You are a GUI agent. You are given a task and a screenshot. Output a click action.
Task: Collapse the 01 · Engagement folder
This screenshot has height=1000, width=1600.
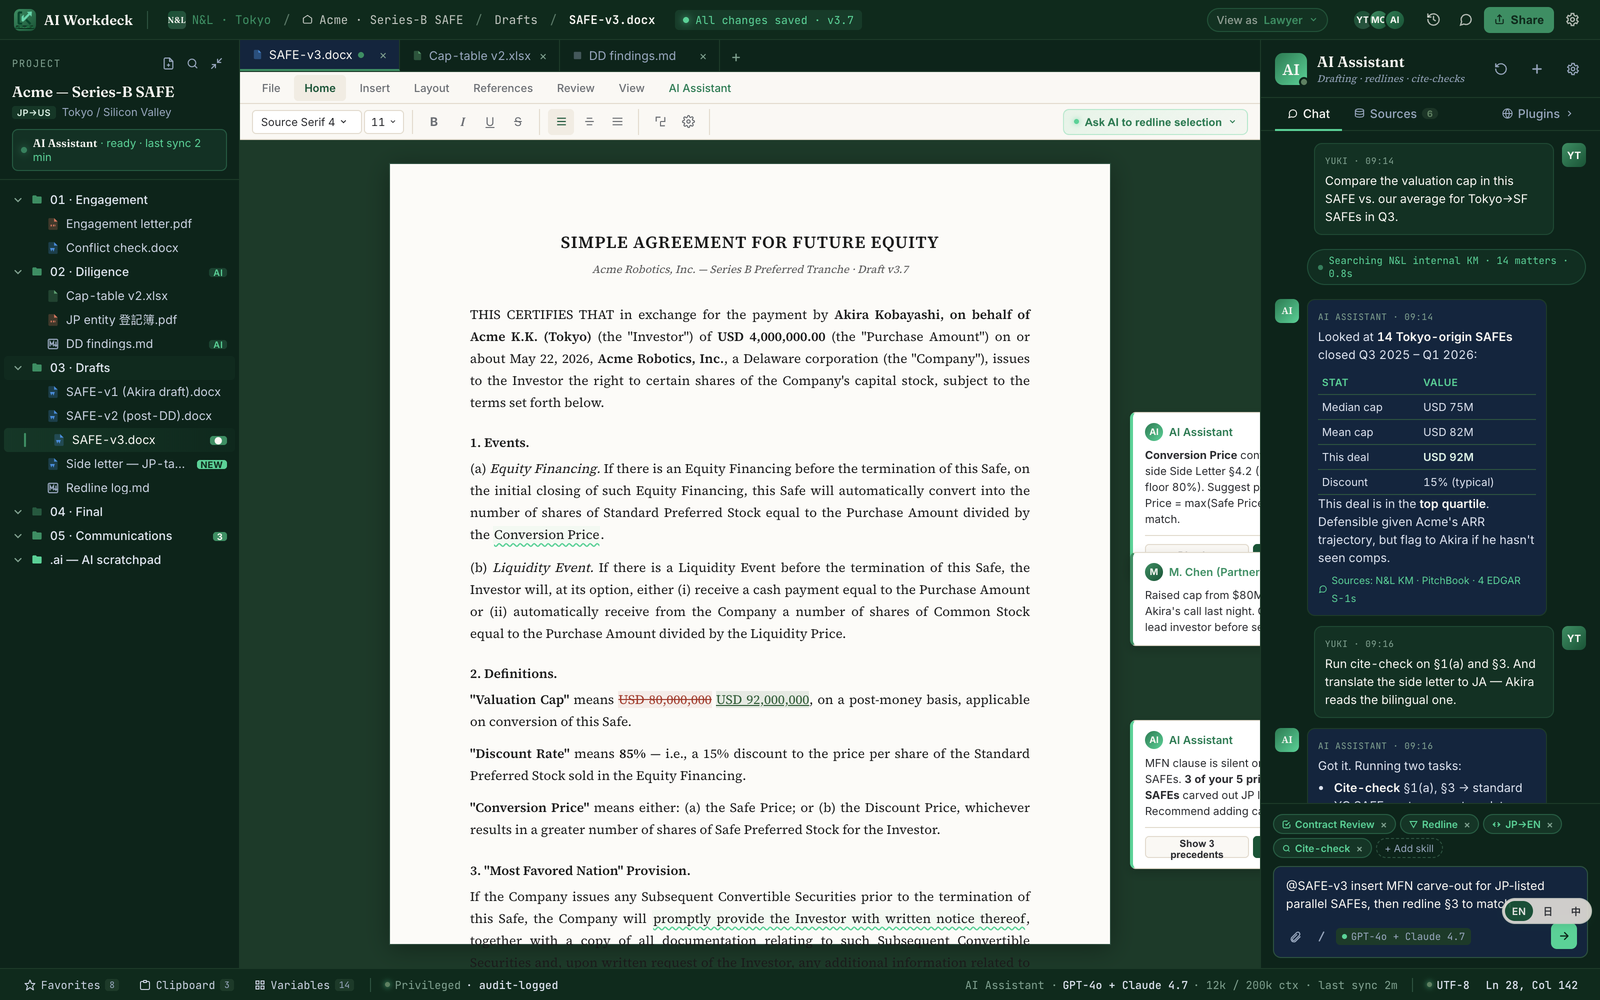point(18,200)
